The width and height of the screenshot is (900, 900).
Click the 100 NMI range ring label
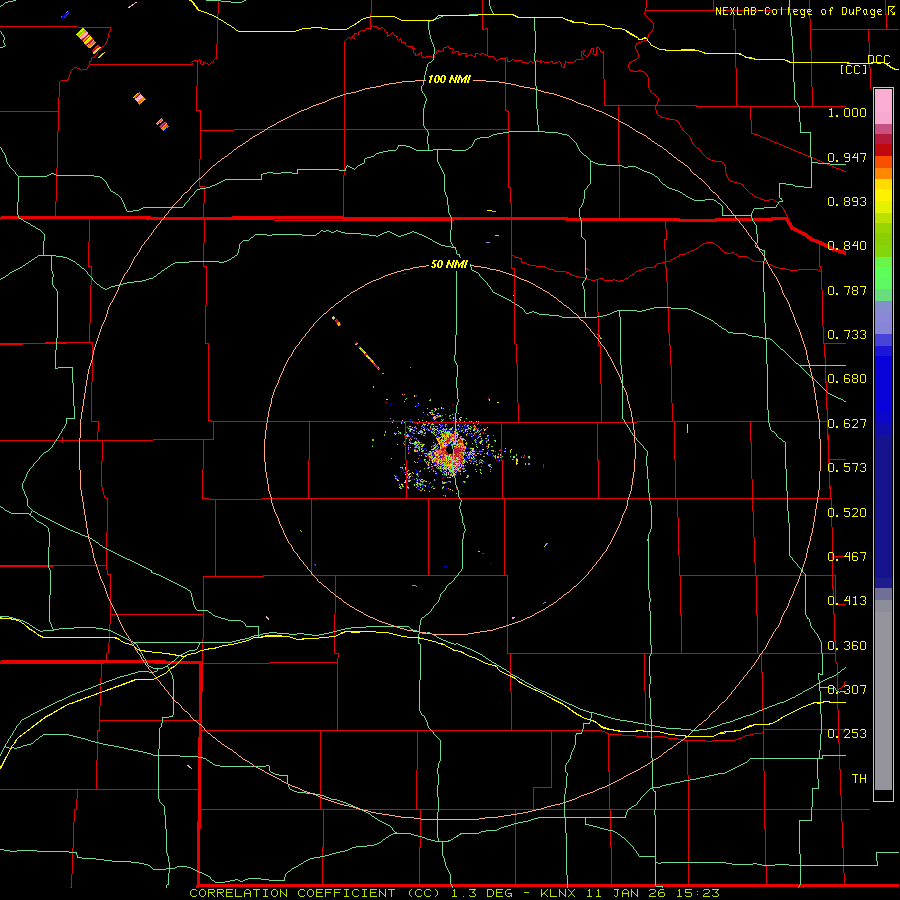point(449,79)
